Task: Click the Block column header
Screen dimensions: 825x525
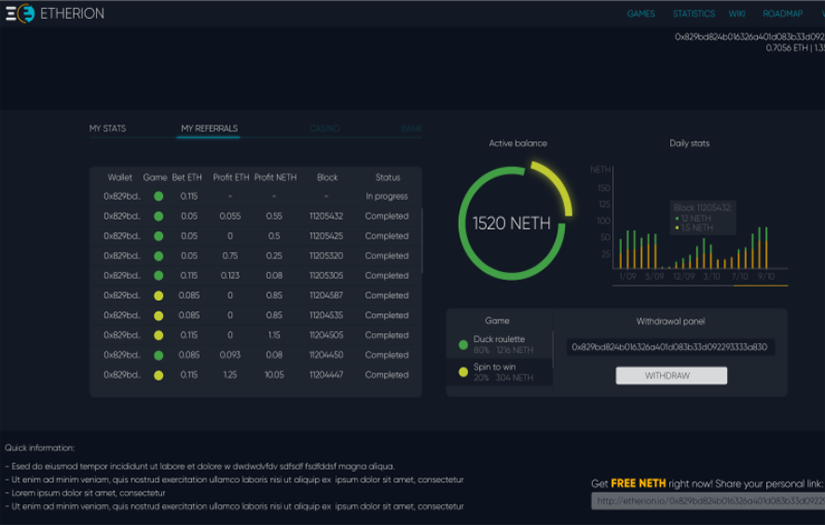Action: coord(327,177)
